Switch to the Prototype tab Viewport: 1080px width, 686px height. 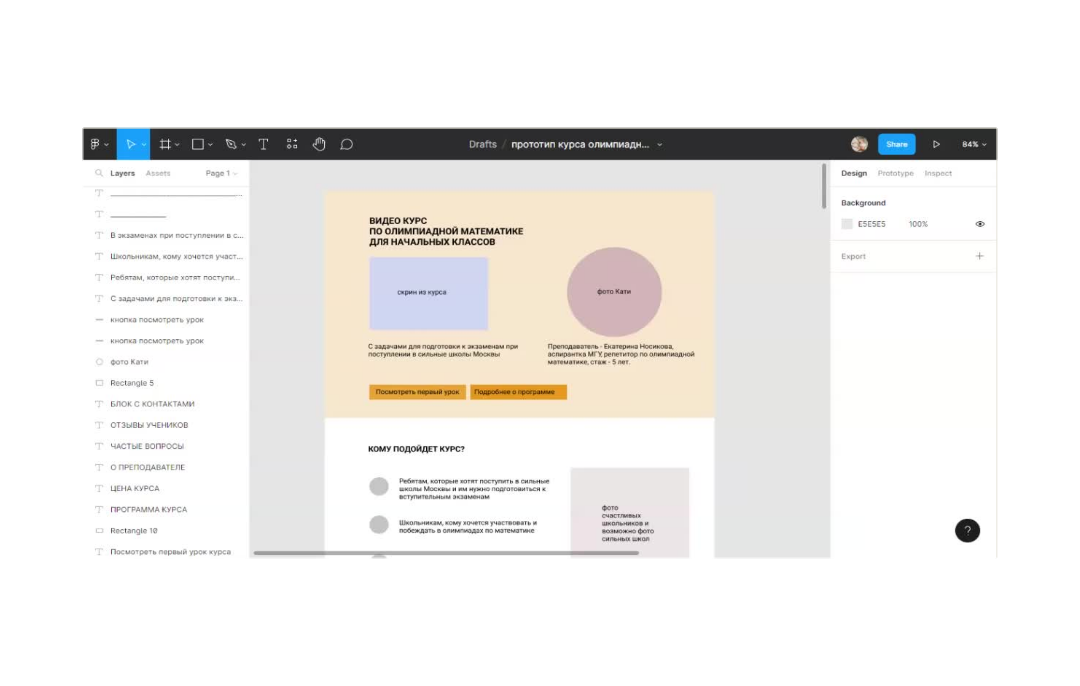click(x=895, y=173)
